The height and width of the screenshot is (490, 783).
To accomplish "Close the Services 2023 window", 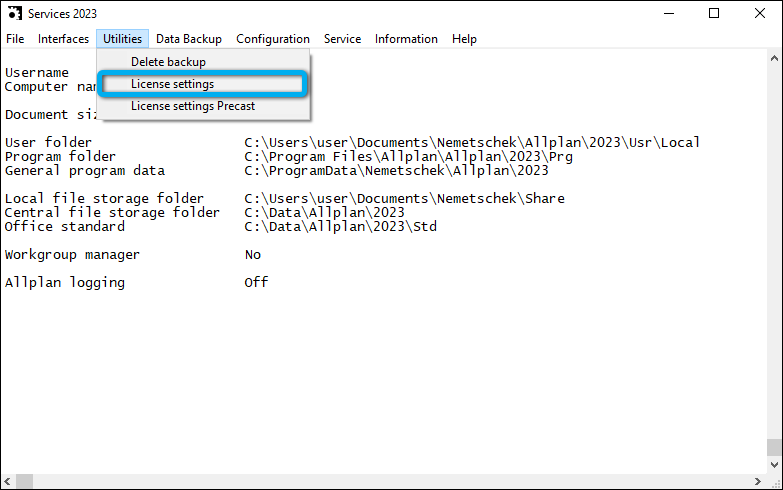I will [760, 13].
